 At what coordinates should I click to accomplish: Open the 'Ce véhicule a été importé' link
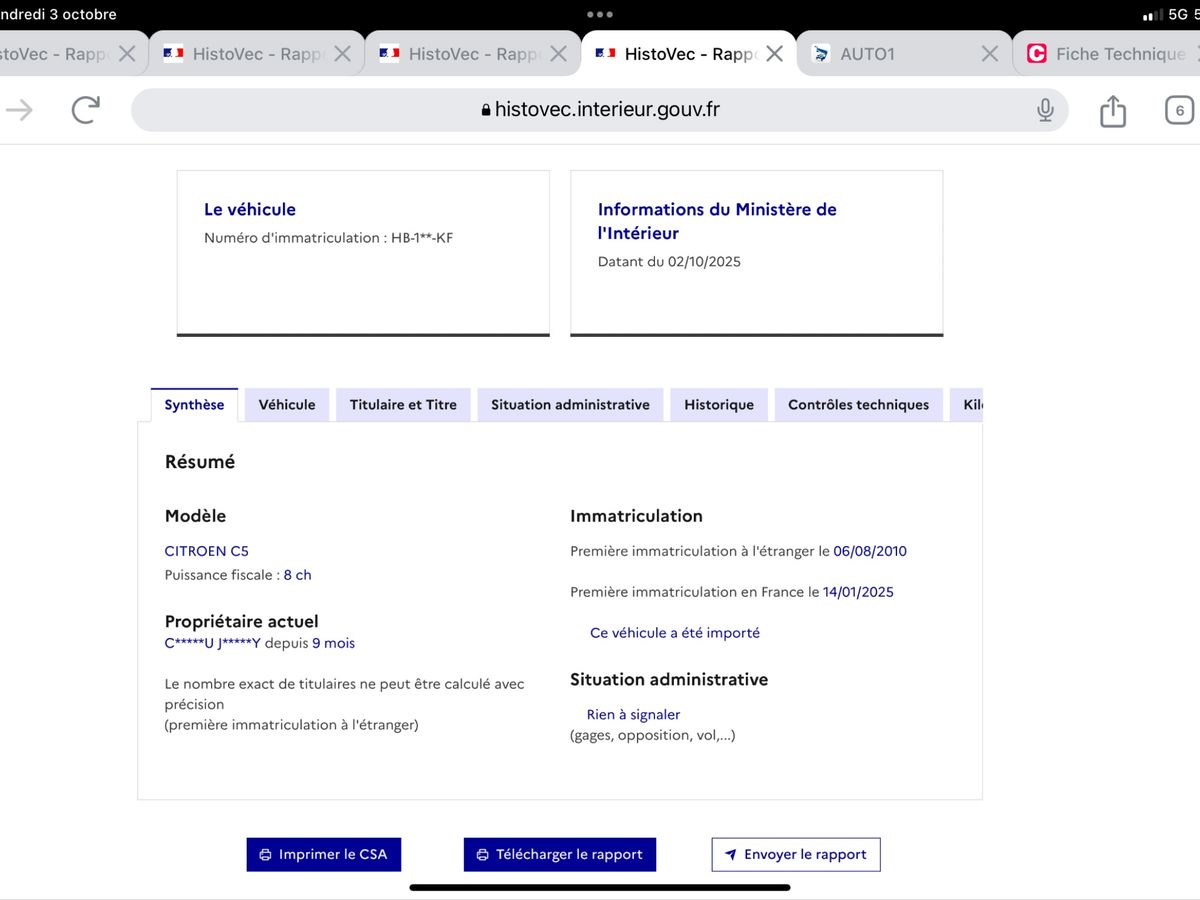coord(674,632)
